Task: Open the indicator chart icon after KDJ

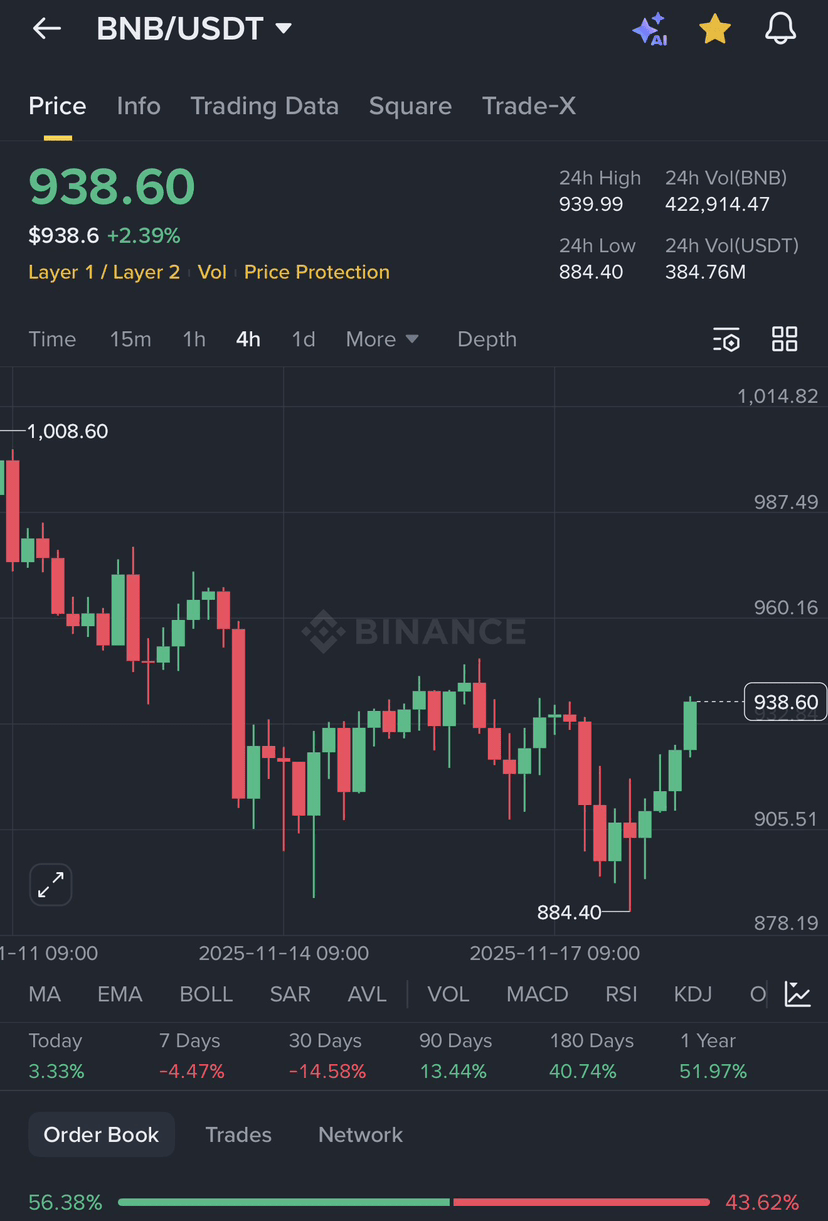Action: (798, 994)
